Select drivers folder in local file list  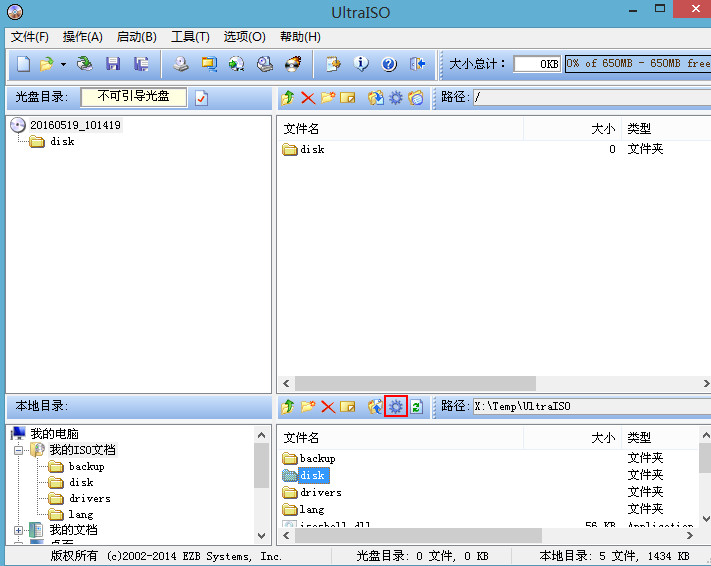[x=321, y=493]
